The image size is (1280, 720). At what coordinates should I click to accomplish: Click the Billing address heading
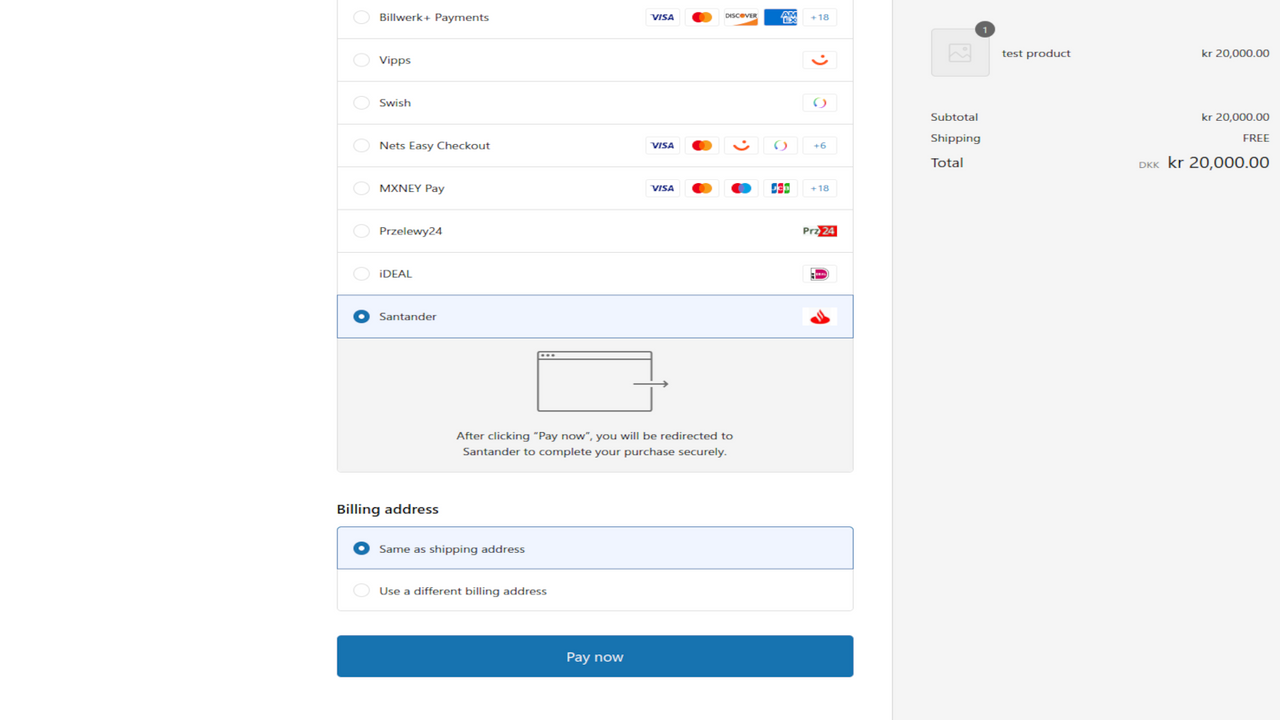coord(388,509)
